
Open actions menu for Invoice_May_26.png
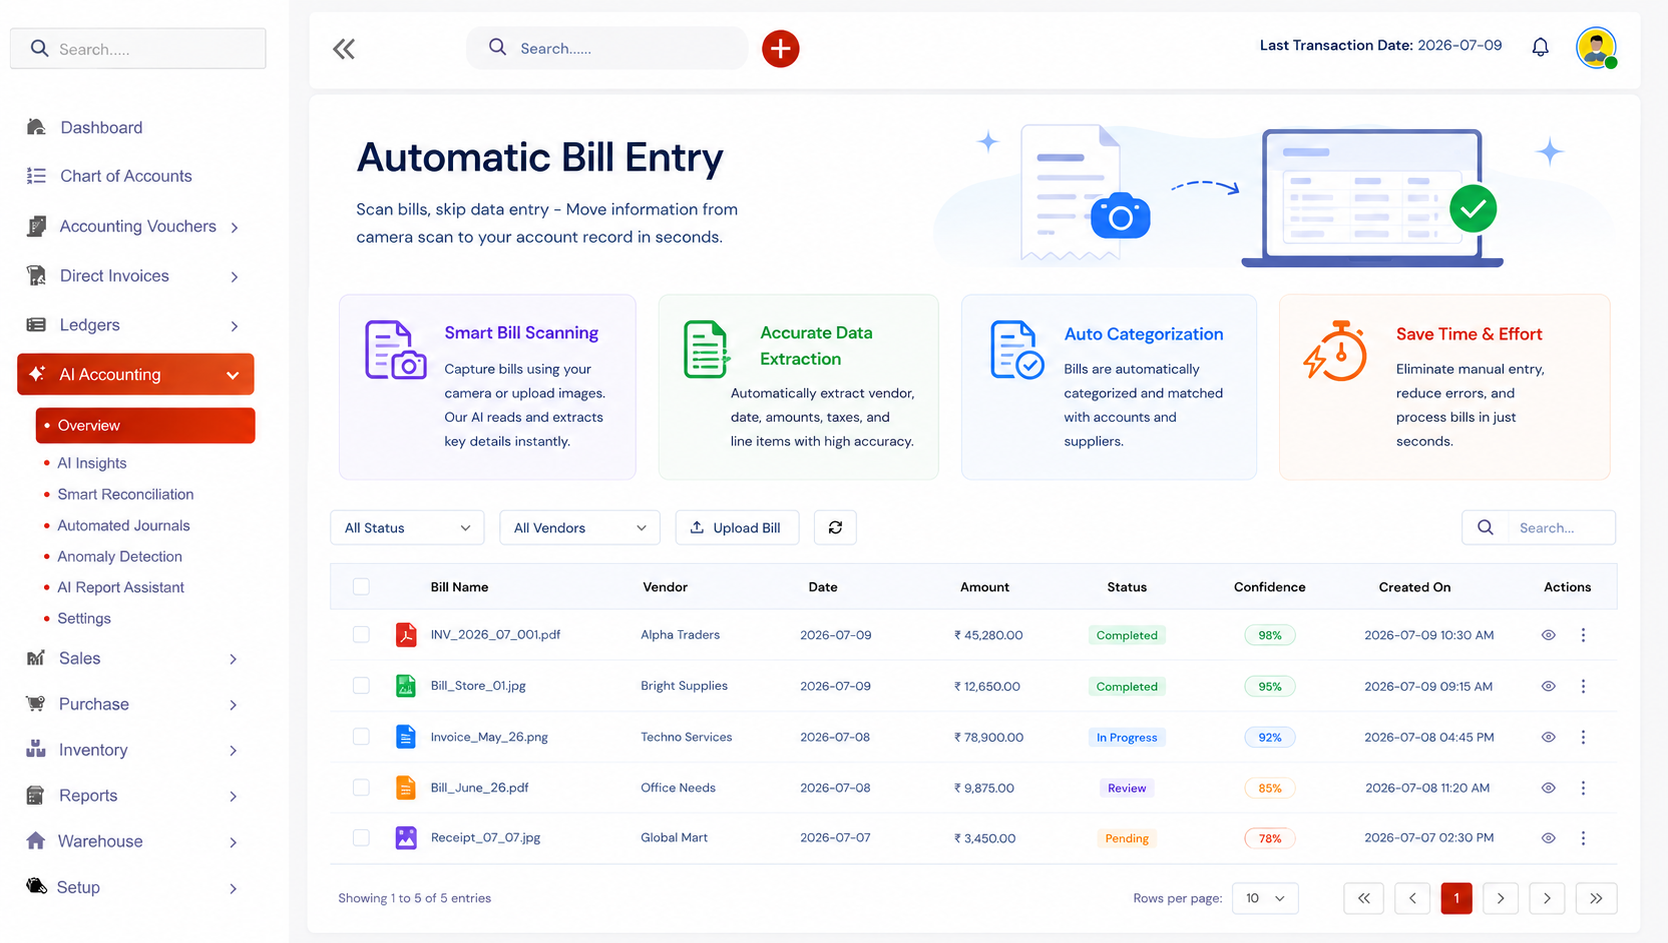(1583, 737)
